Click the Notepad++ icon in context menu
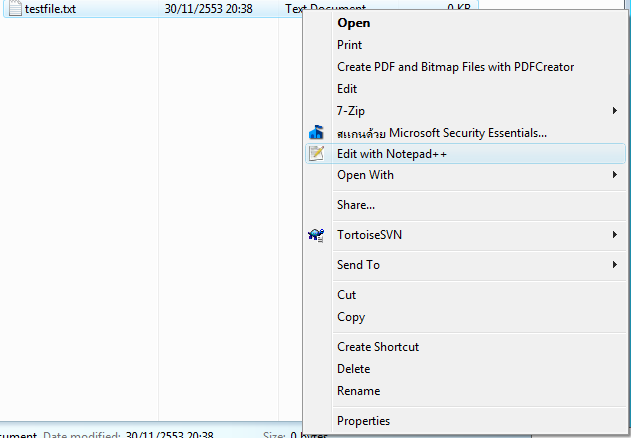The width and height of the screenshot is (631, 438). pos(316,154)
